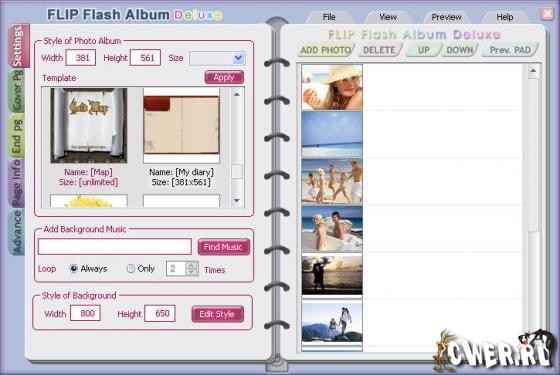Open the Help menu

[x=505, y=17]
